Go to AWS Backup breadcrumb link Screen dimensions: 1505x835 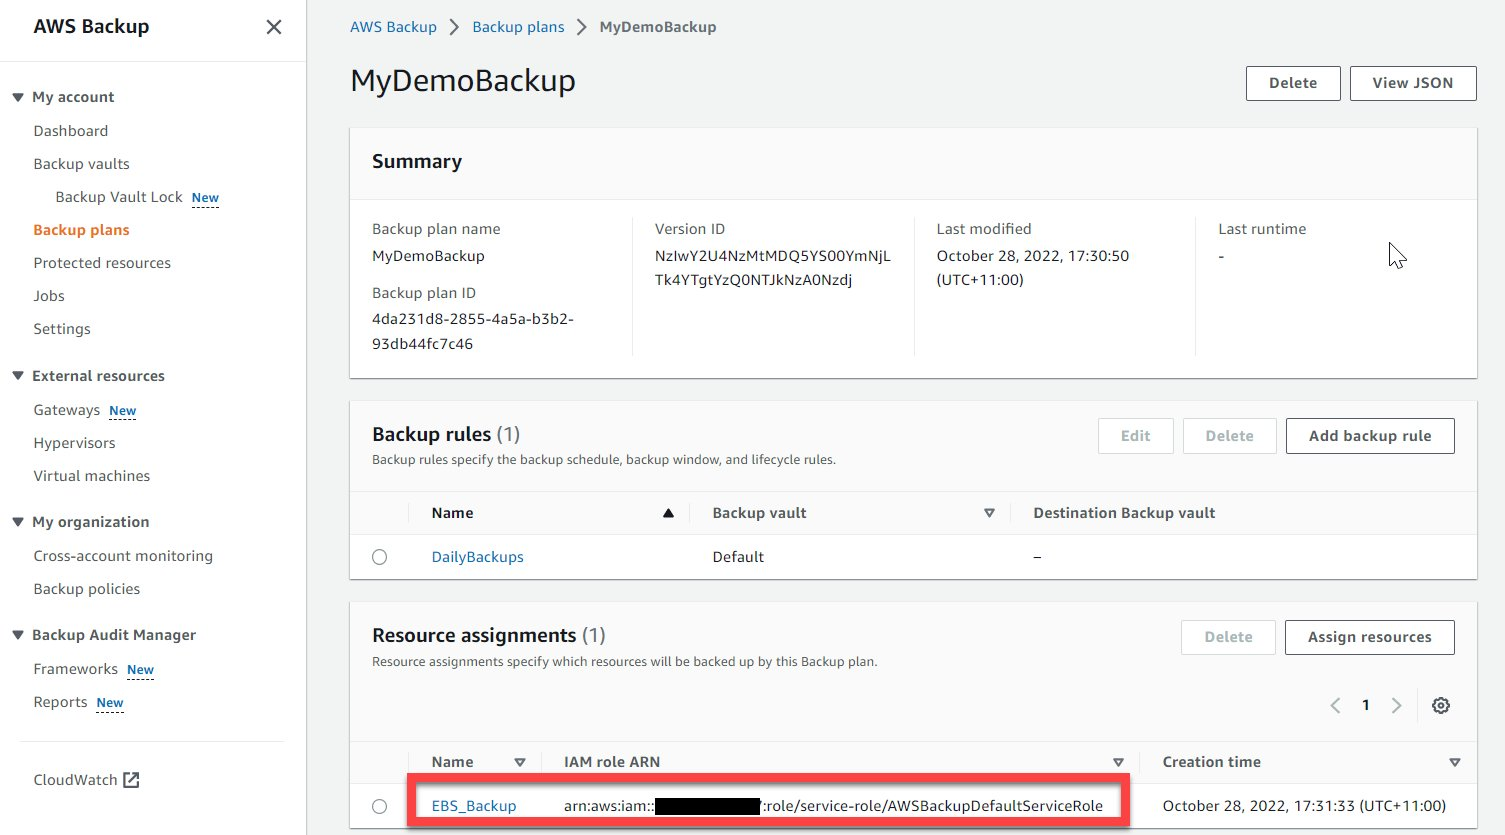point(393,27)
